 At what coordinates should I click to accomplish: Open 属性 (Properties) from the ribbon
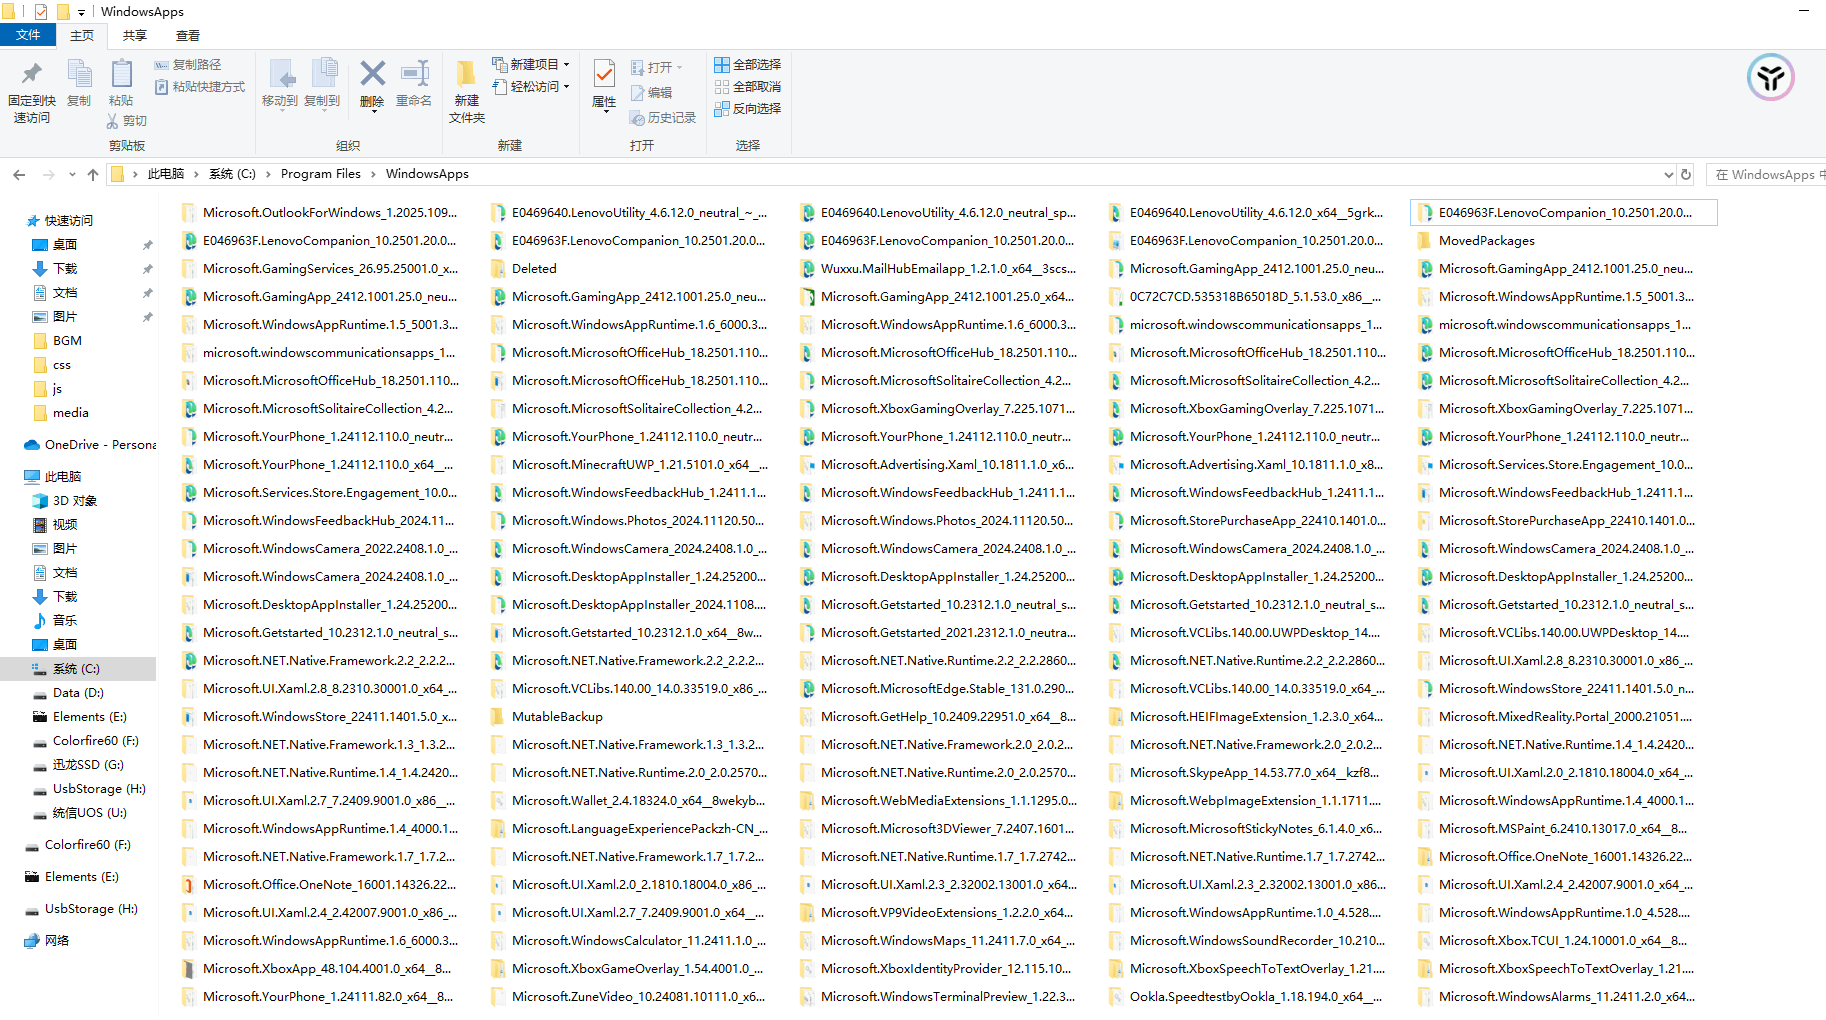click(604, 84)
